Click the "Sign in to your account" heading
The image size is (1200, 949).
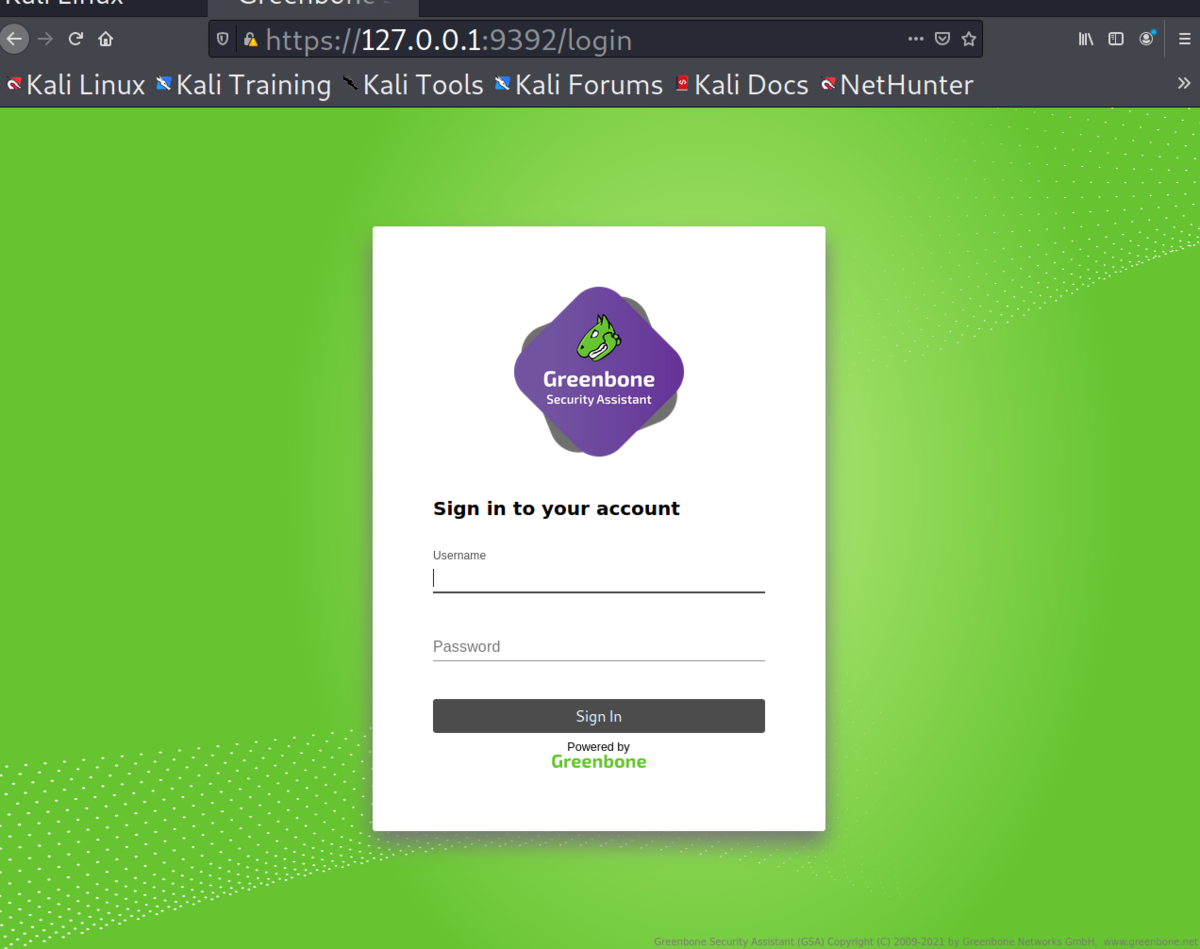(x=556, y=508)
